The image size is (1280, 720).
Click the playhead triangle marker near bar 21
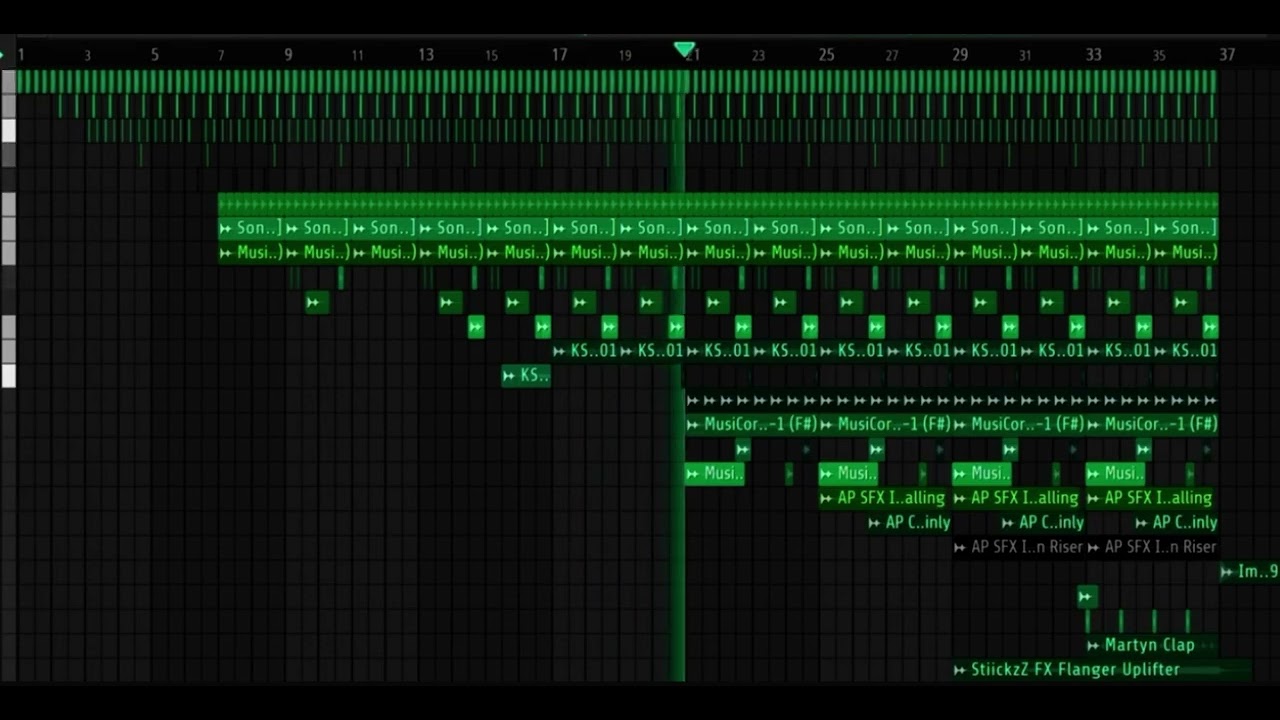[684, 49]
